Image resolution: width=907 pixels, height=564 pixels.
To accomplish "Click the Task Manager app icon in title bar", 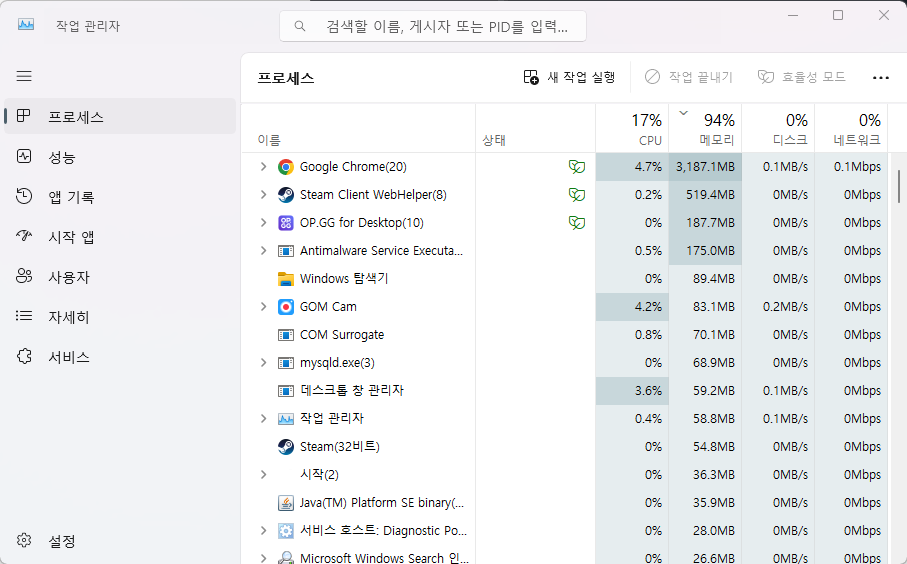I will click(26, 25).
